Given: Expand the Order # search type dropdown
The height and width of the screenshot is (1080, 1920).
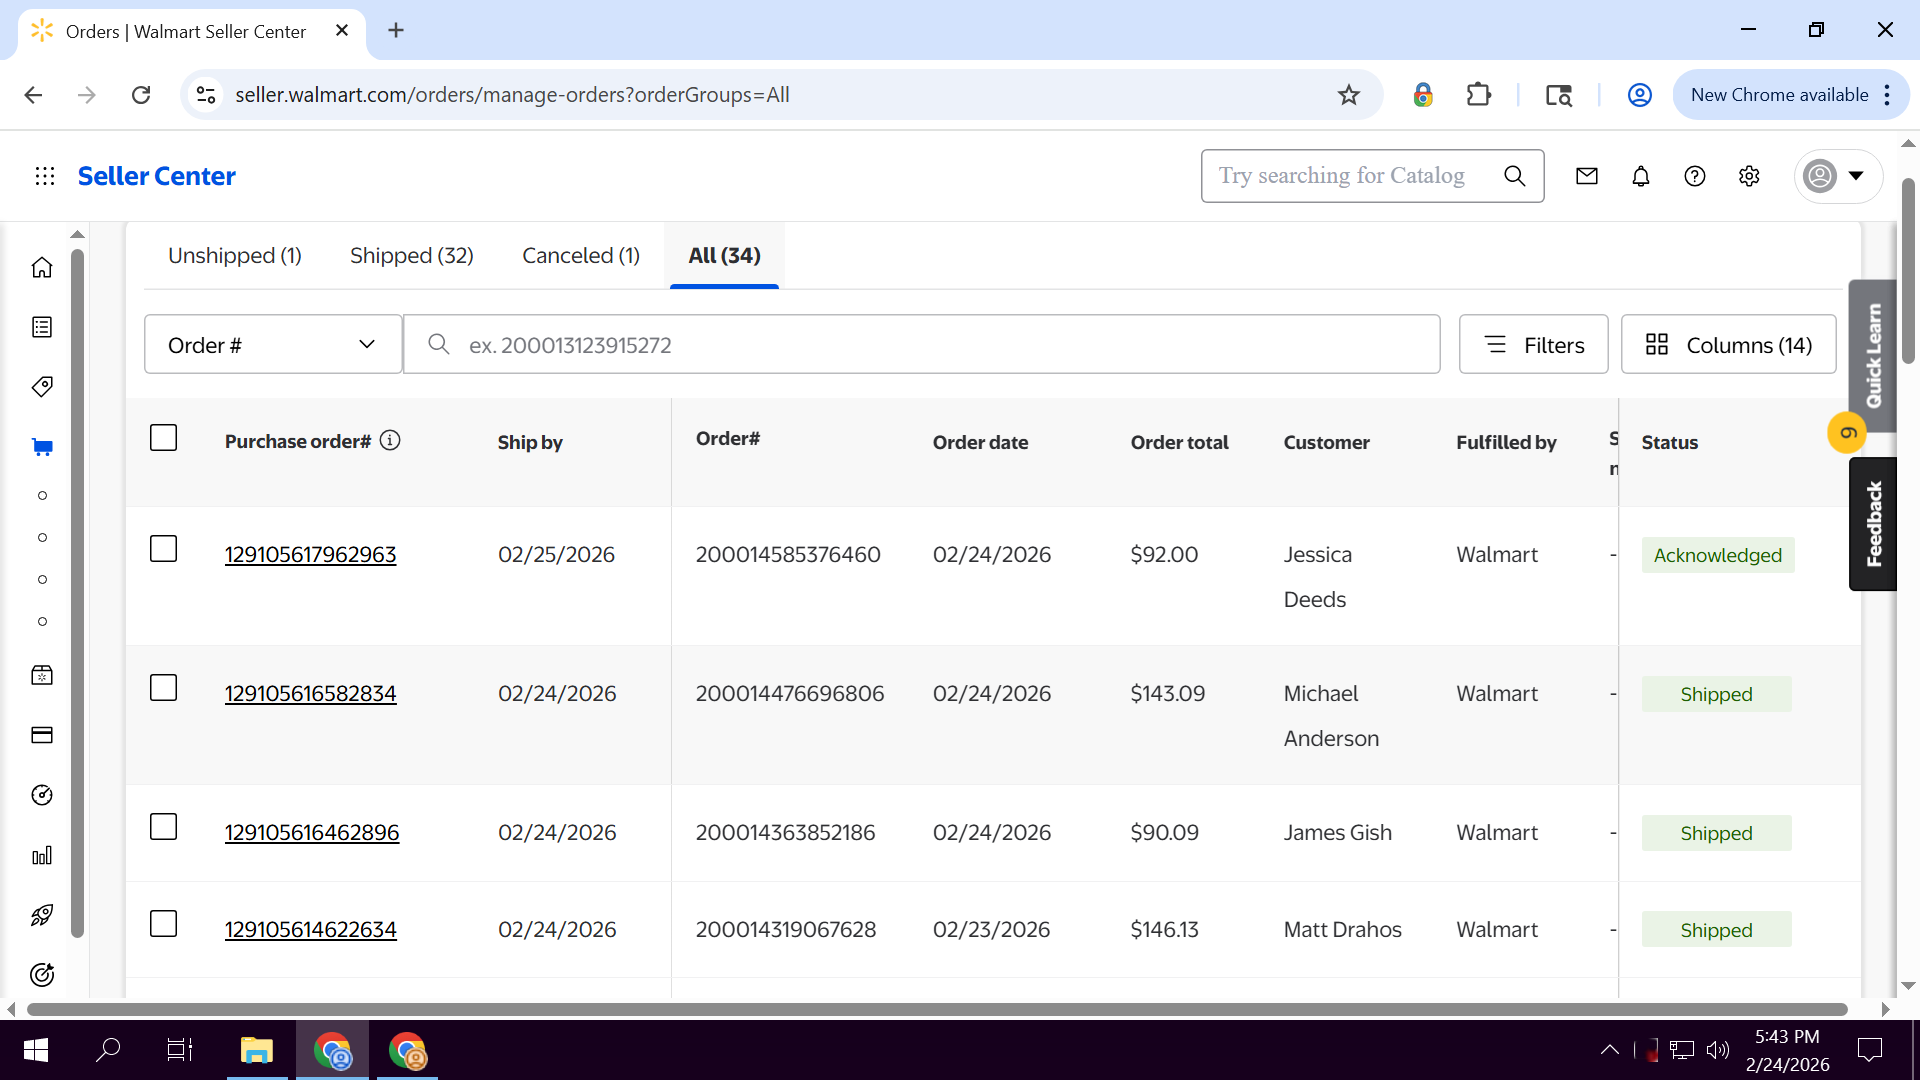Looking at the screenshot, I should tap(272, 345).
